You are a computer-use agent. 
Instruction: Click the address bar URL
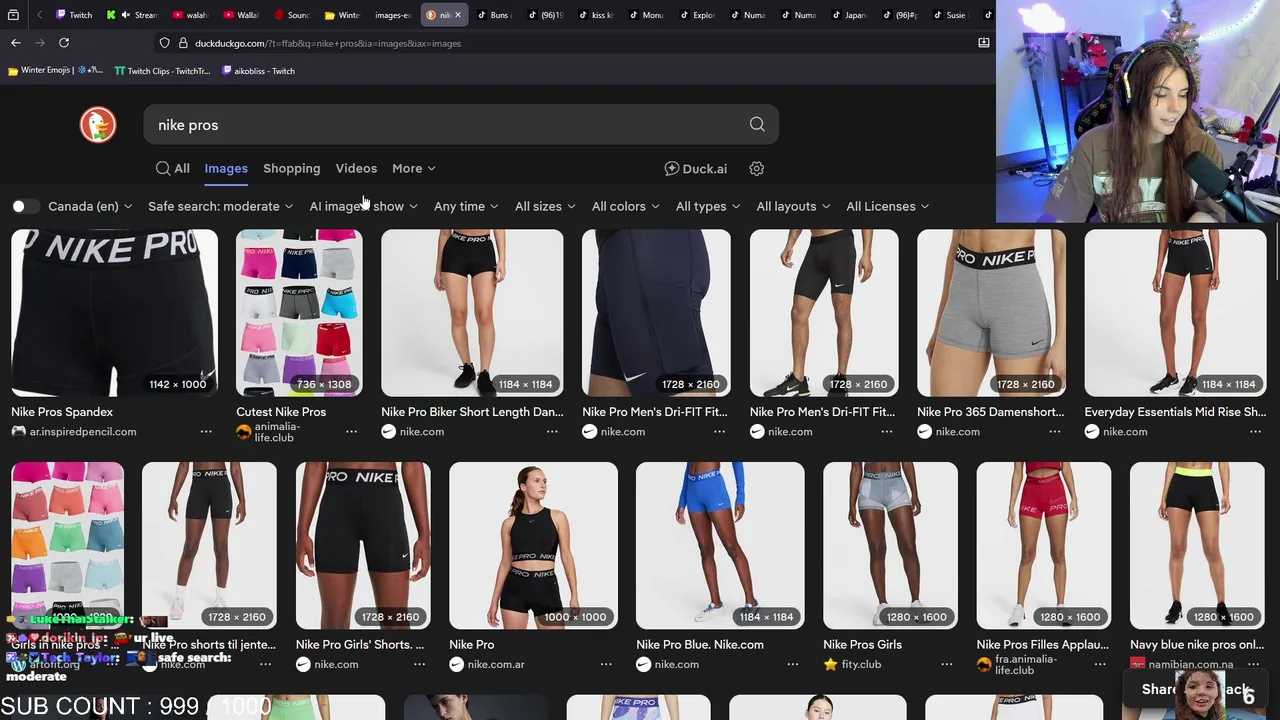(328, 43)
